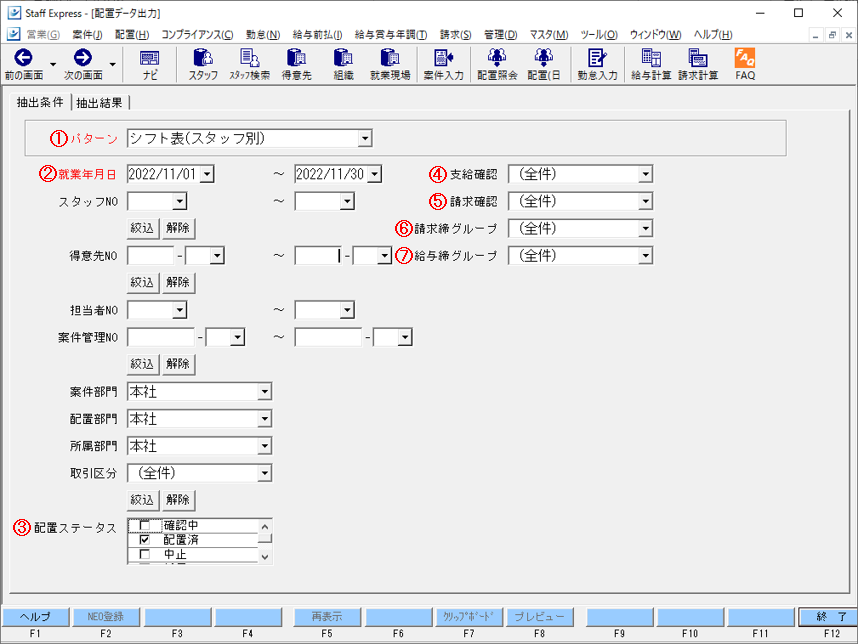Click the F1 ヘルプ function button
Viewport: 858px width, 644px height.
point(36,617)
